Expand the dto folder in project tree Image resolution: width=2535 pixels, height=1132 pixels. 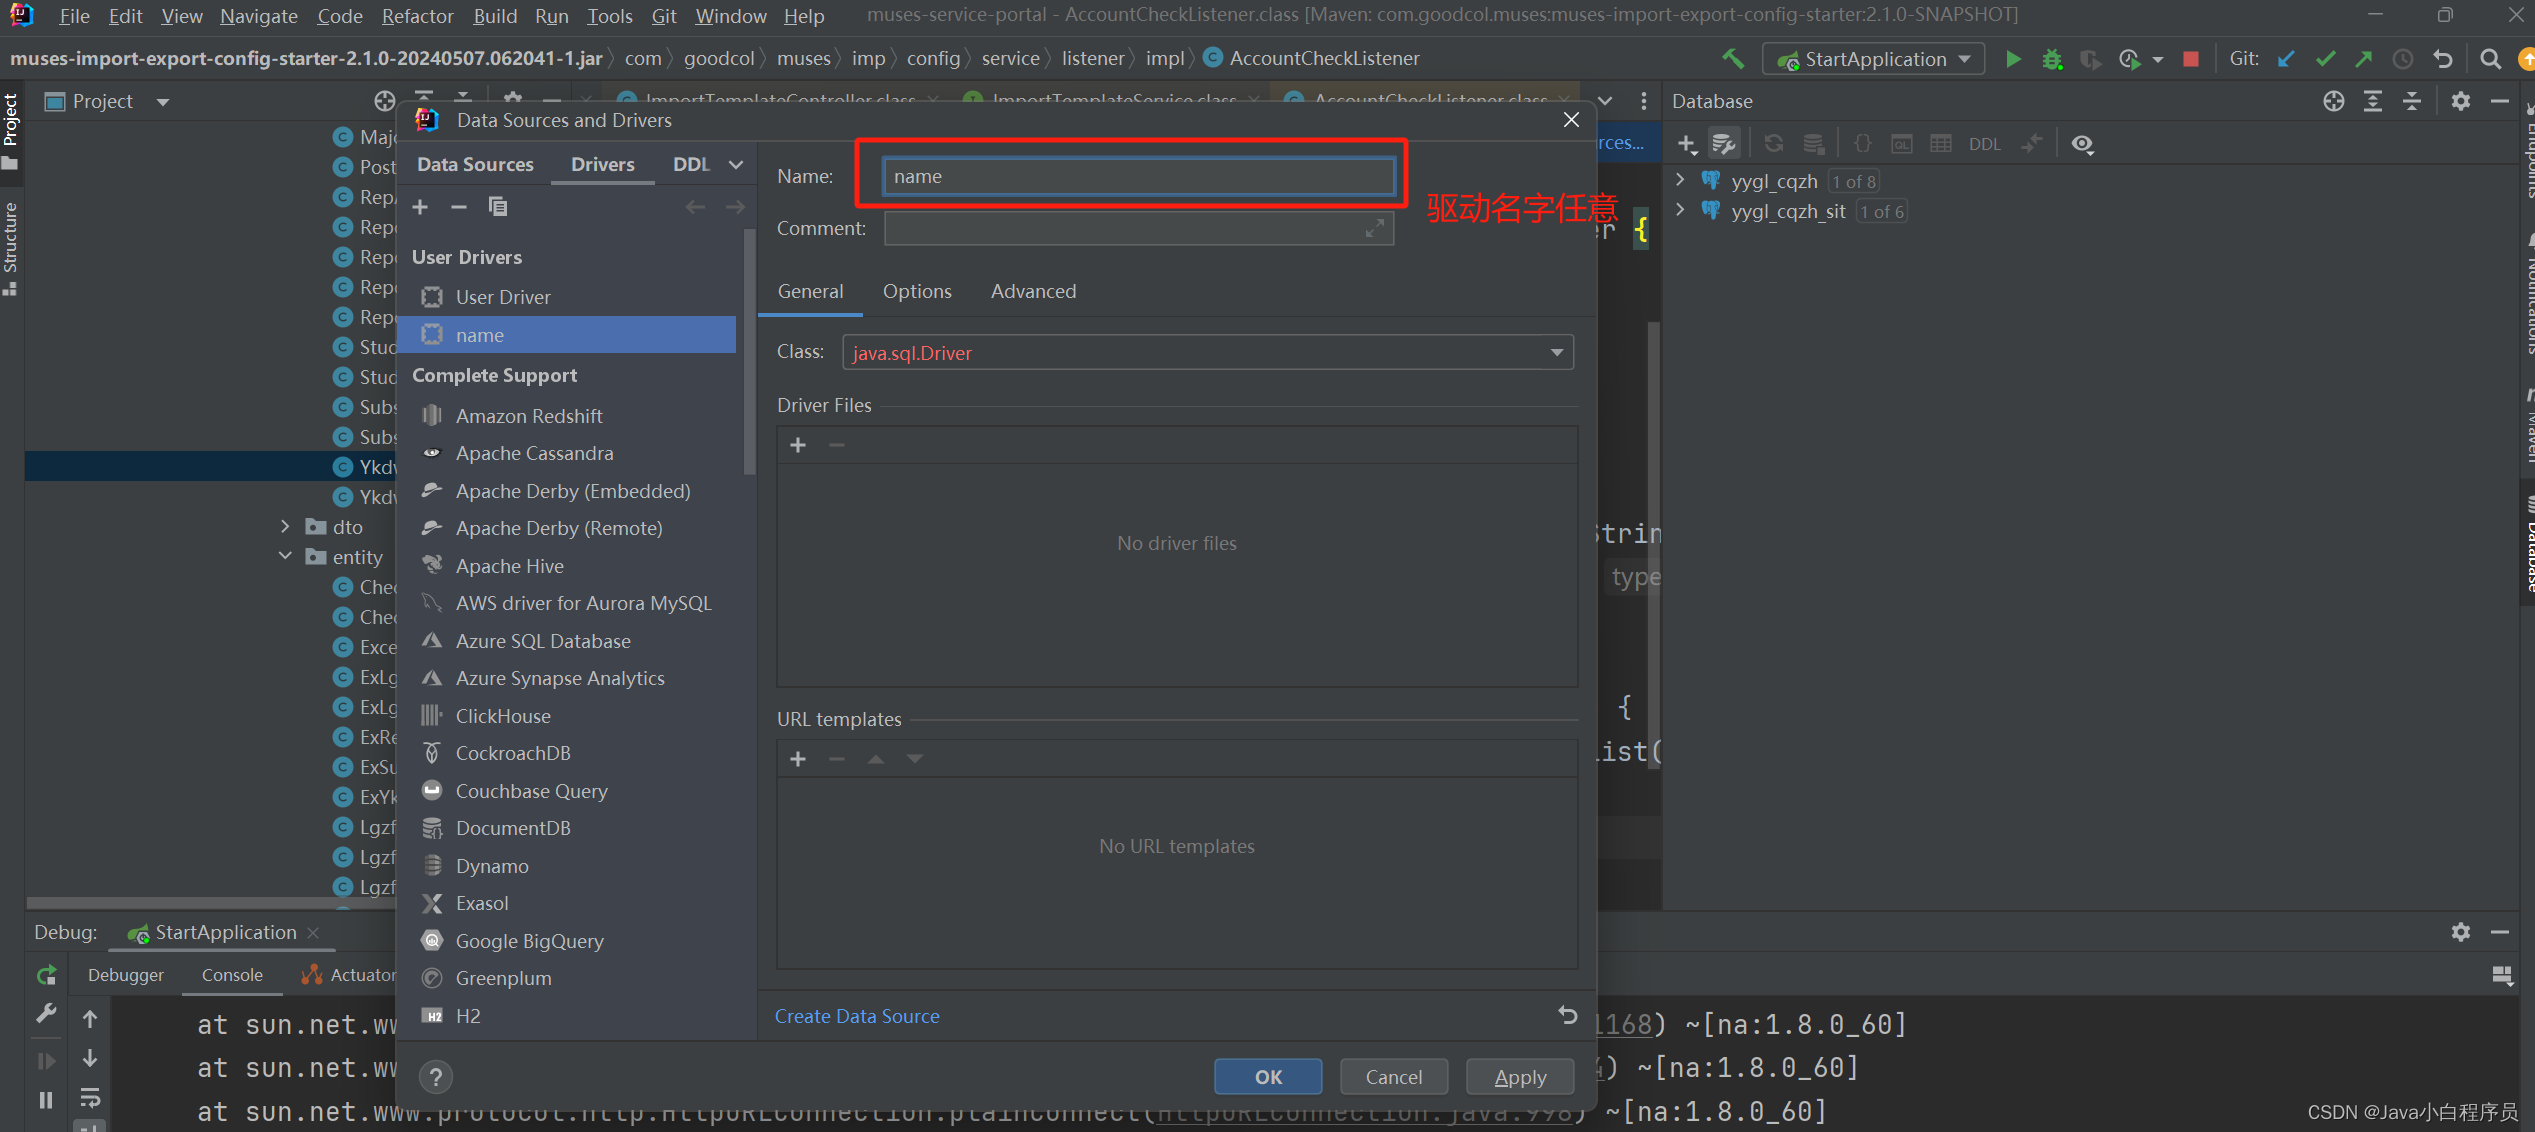pos(285,527)
